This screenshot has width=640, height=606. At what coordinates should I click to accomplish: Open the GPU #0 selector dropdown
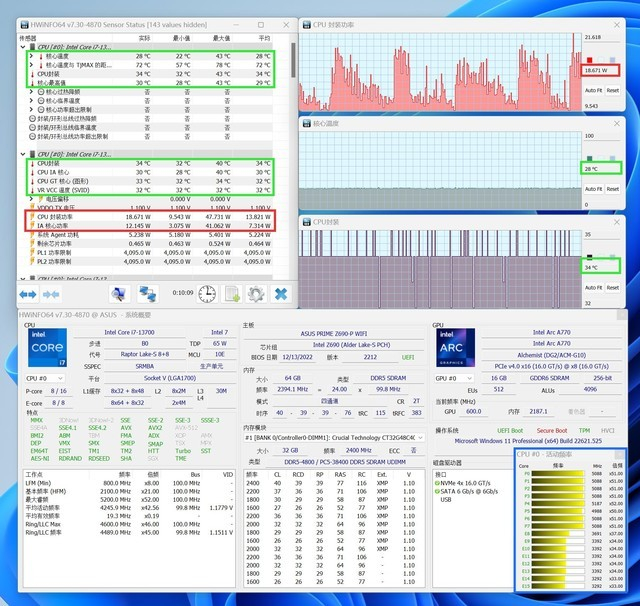[x=454, y=378]
